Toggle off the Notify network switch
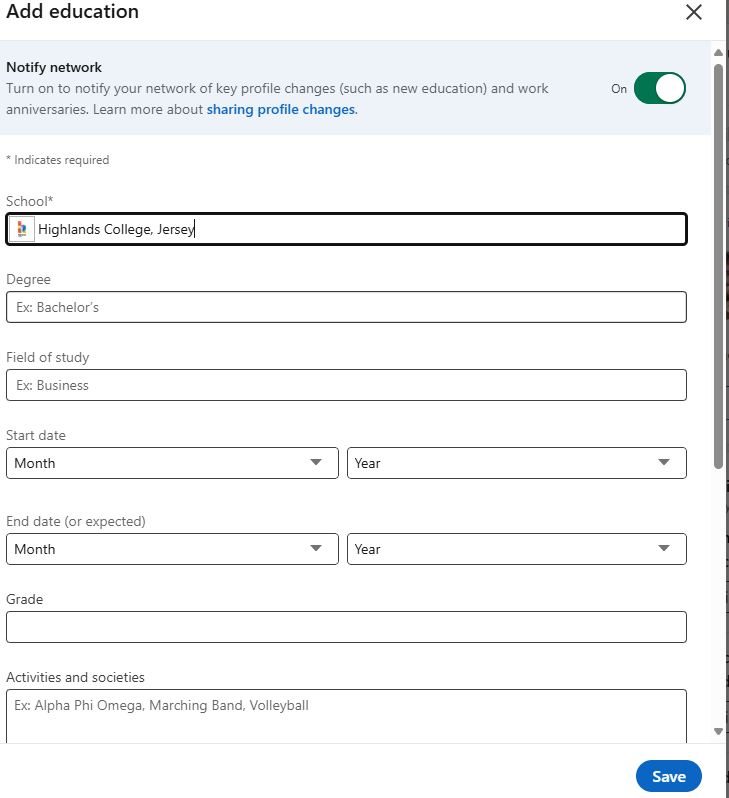The height and width of the screenshot is (798, 729). (x=659, y=88)
